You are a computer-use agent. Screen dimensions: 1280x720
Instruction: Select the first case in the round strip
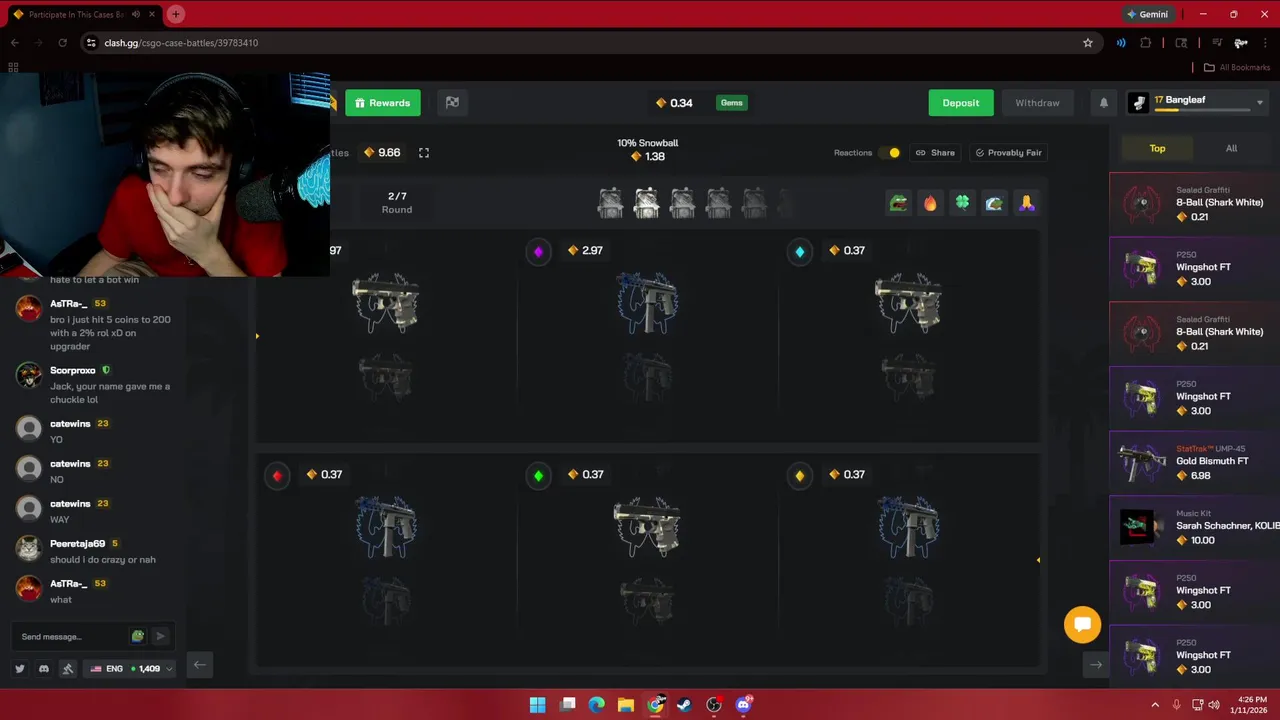pos(610,203)
